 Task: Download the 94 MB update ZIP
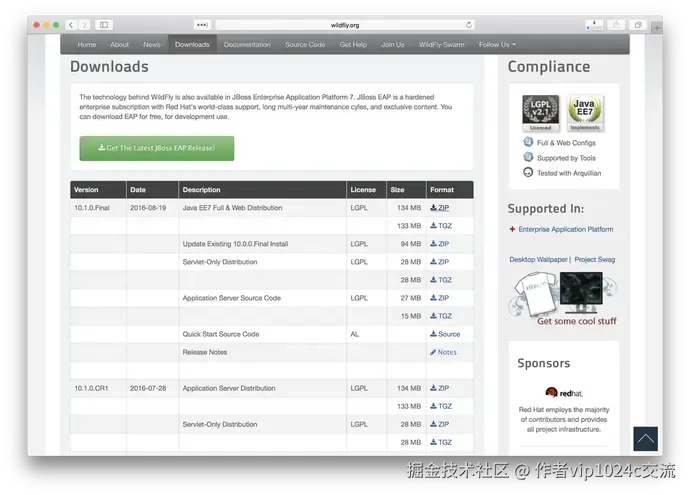[440, 244]
